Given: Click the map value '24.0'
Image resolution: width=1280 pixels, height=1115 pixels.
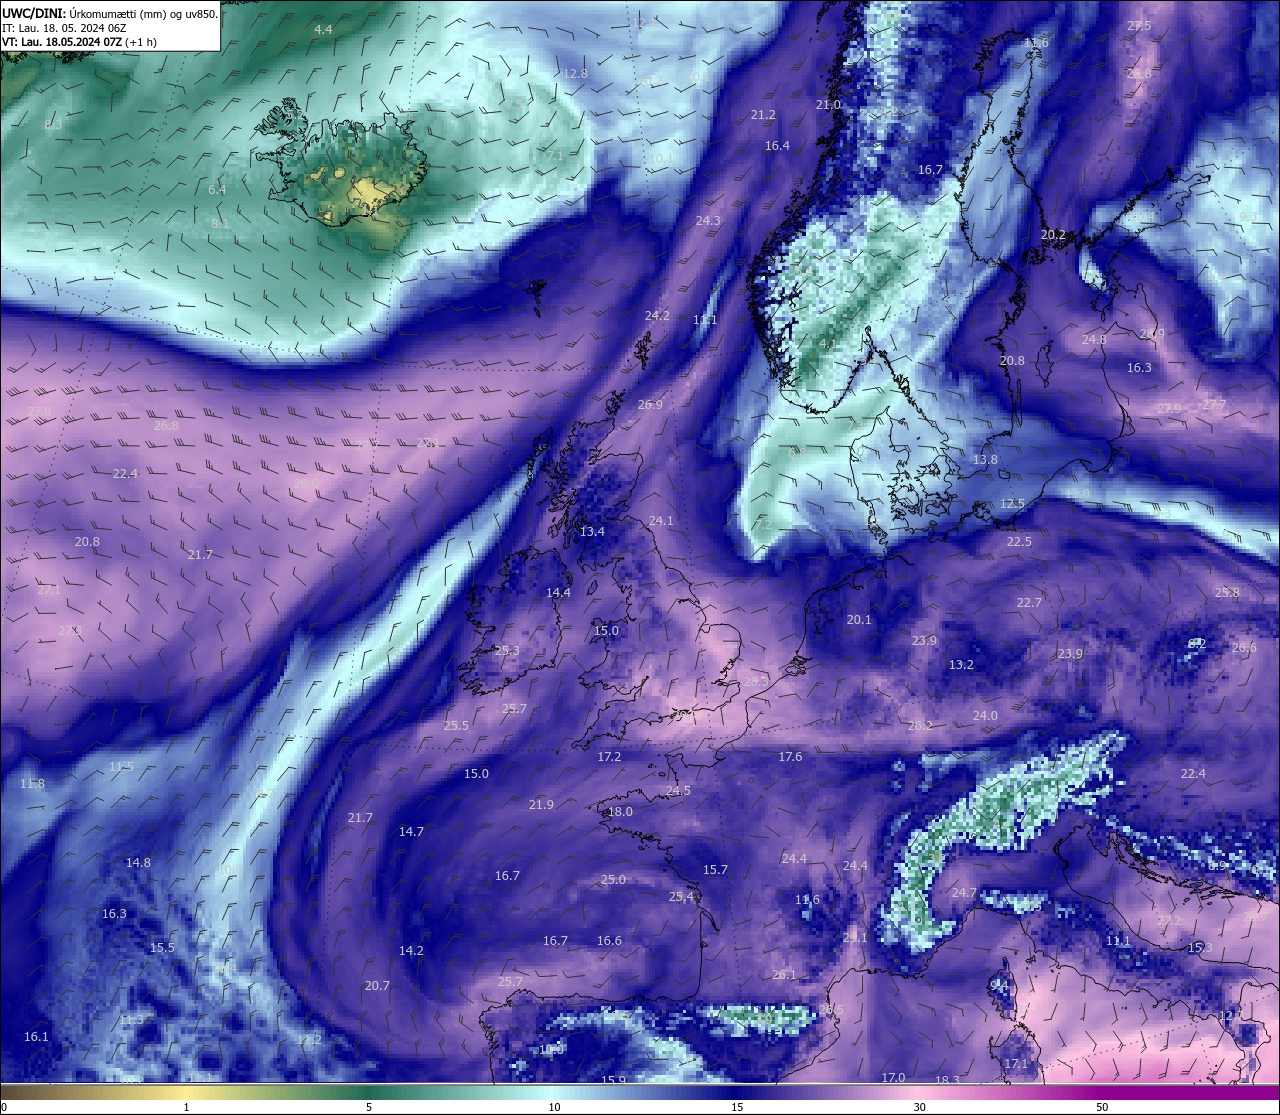Looking at the screenshot, I should [x=985, y=716].
